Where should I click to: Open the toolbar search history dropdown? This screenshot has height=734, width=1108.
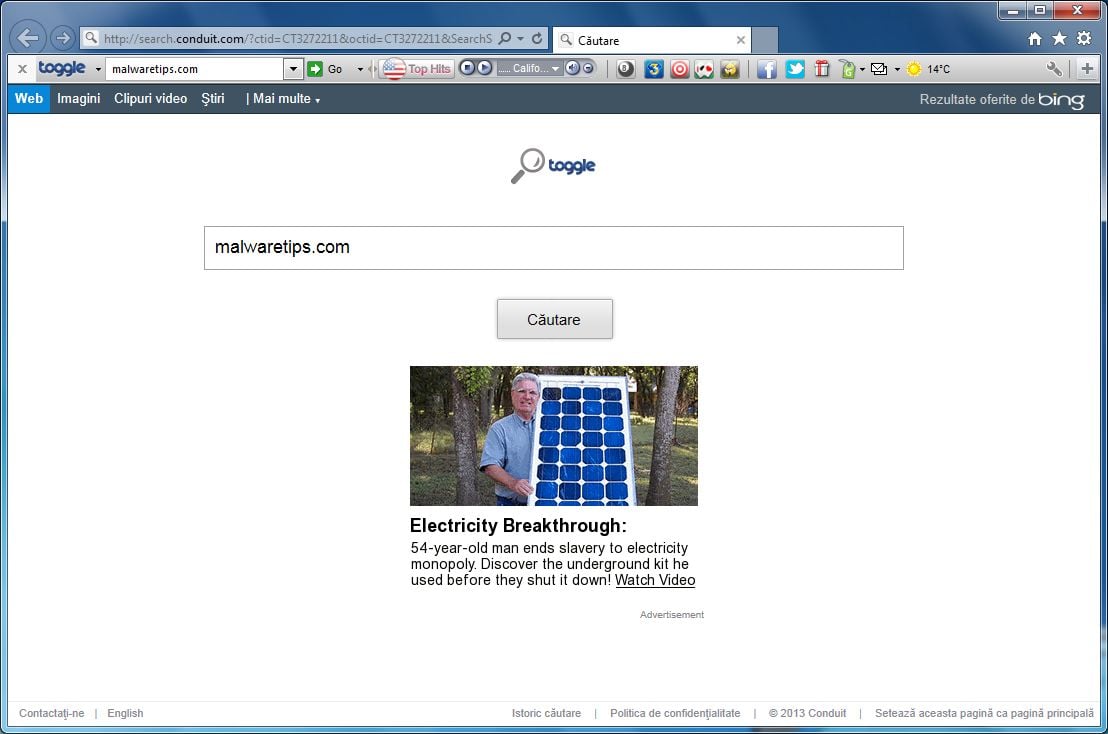point(293,69)
